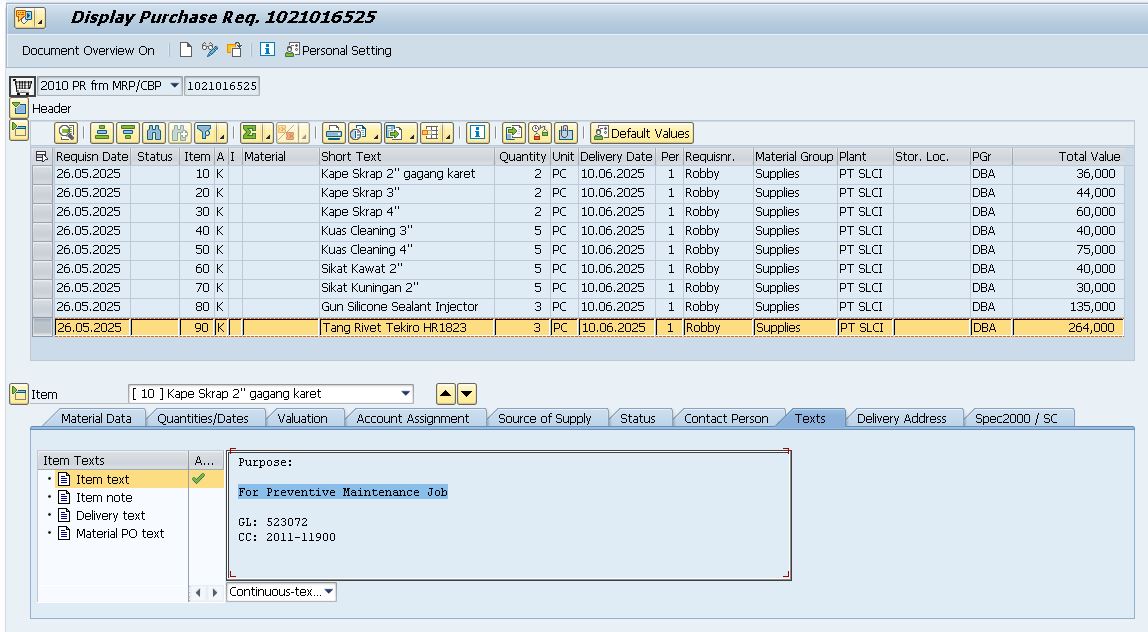Click the shopping cart document icon
1148x632 pixels.
23,86
